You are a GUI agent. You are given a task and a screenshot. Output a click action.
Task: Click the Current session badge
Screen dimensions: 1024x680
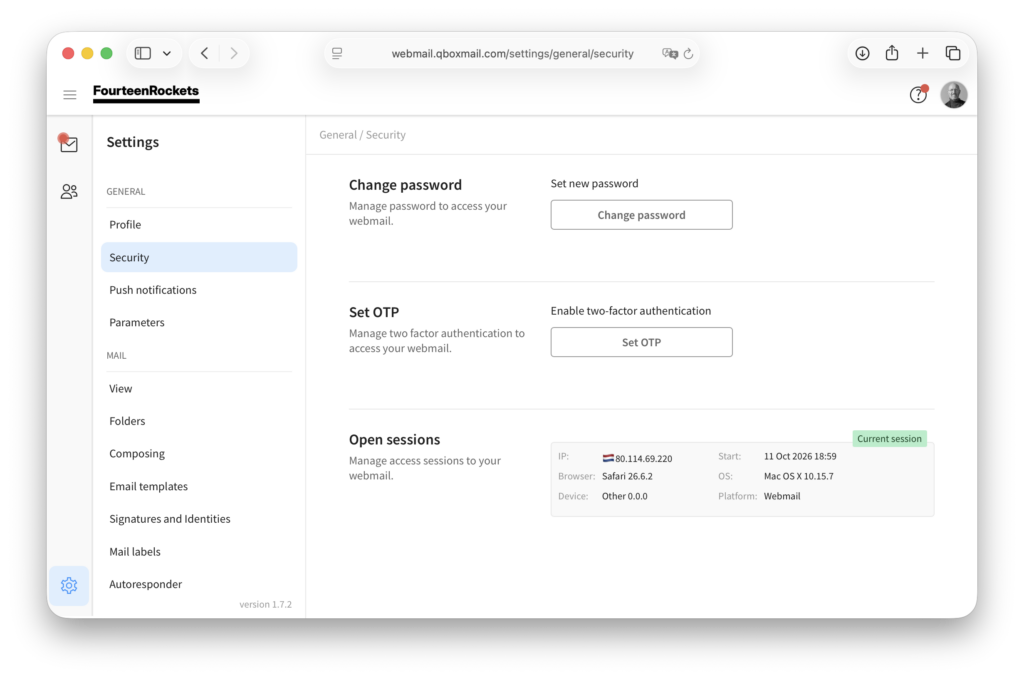pos(889,439)
